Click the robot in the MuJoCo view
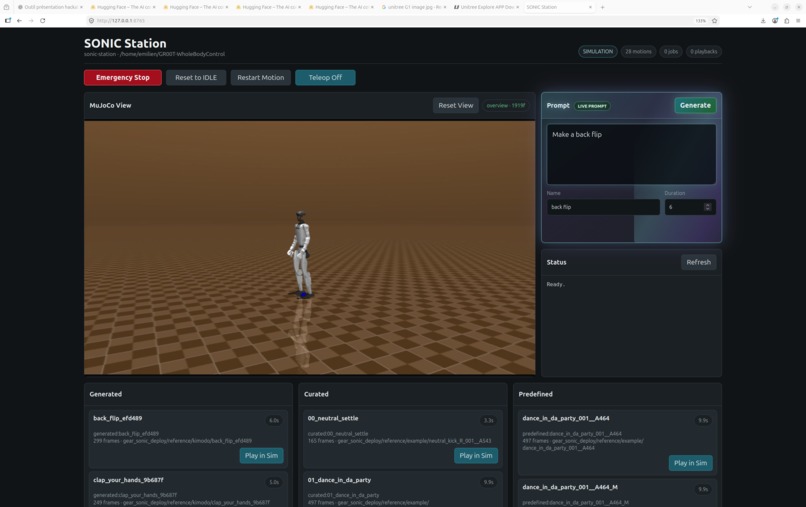This screenshot has height=507, width=806. click(x=301, y=254)
